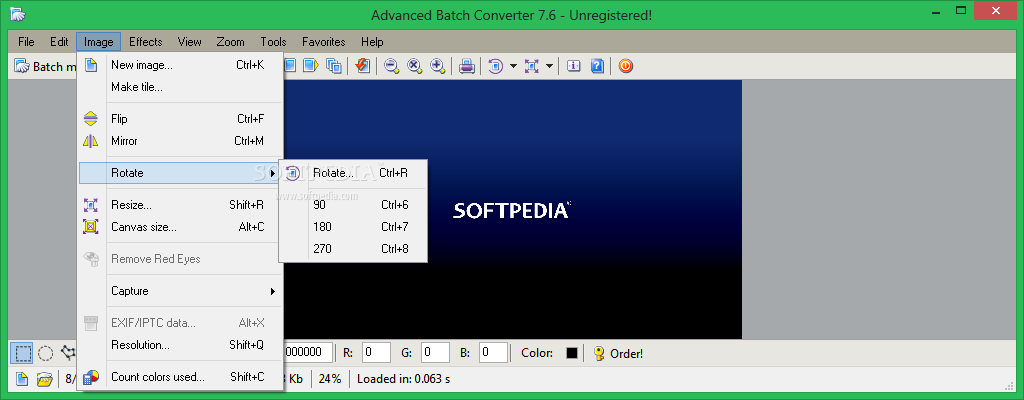The width and height of the screenshot is (1024, 400).
Task: Click the fit-to-size toolbar icon
Action: click(x=532, y=66)
